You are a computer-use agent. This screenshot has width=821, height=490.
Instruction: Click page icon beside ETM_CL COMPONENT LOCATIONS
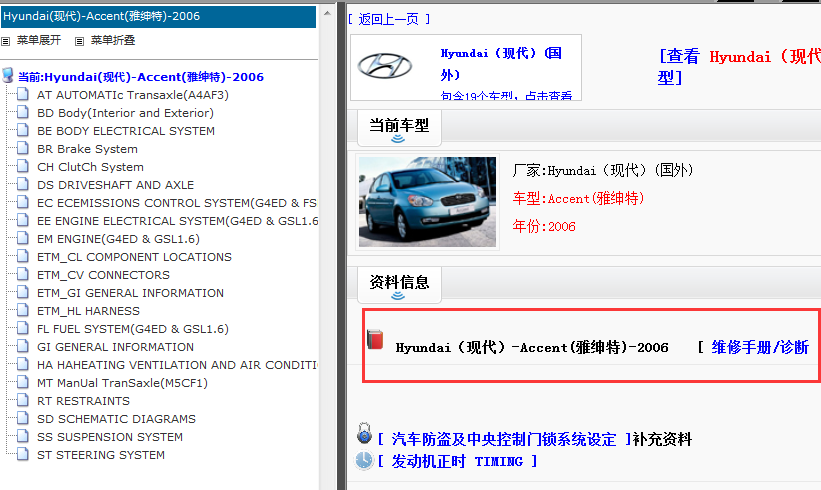pos(23,256)
